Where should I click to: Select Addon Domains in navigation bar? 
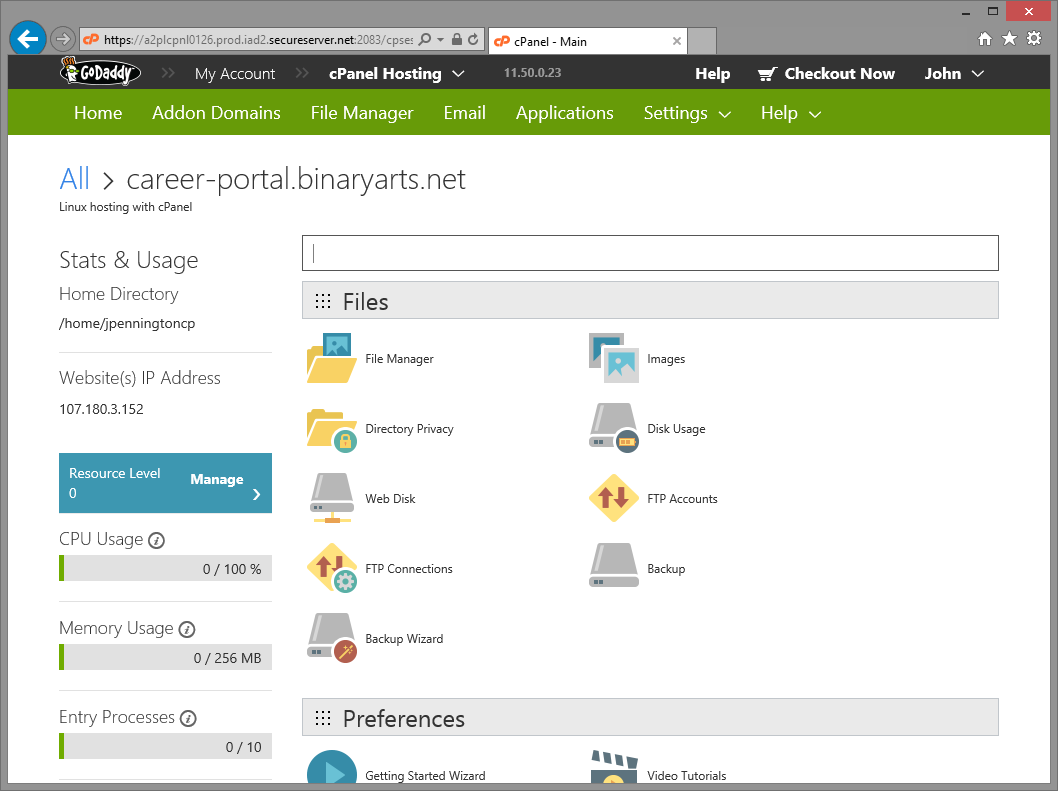(x=216, y=113)
